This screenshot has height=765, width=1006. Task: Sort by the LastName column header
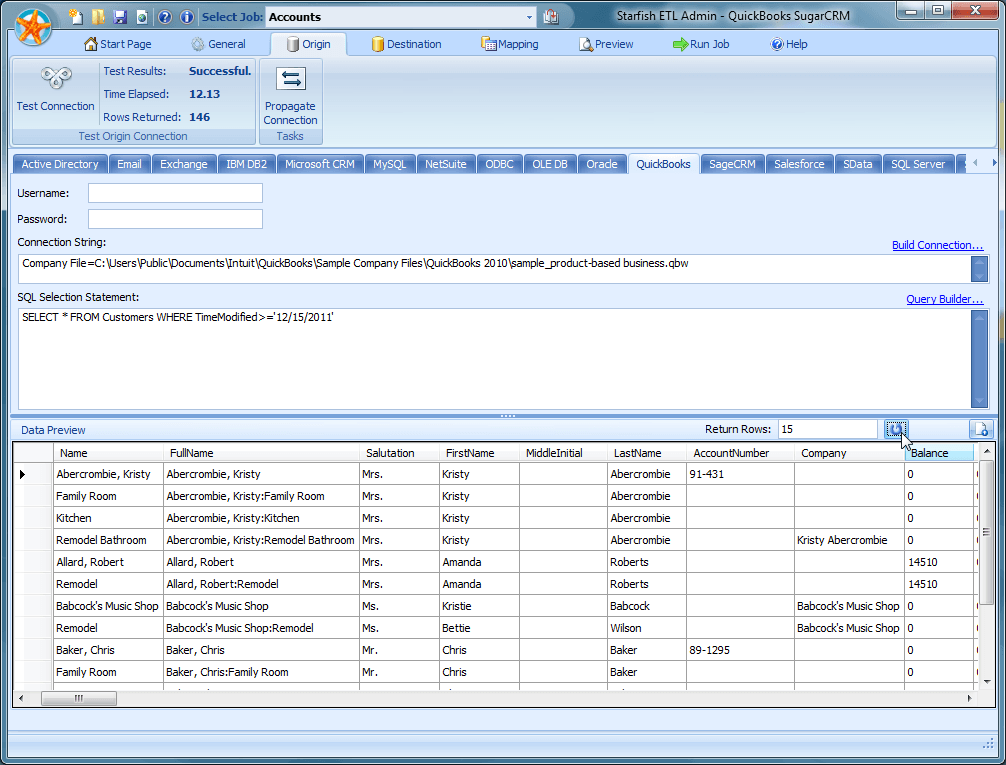click(x=647, y=453)
